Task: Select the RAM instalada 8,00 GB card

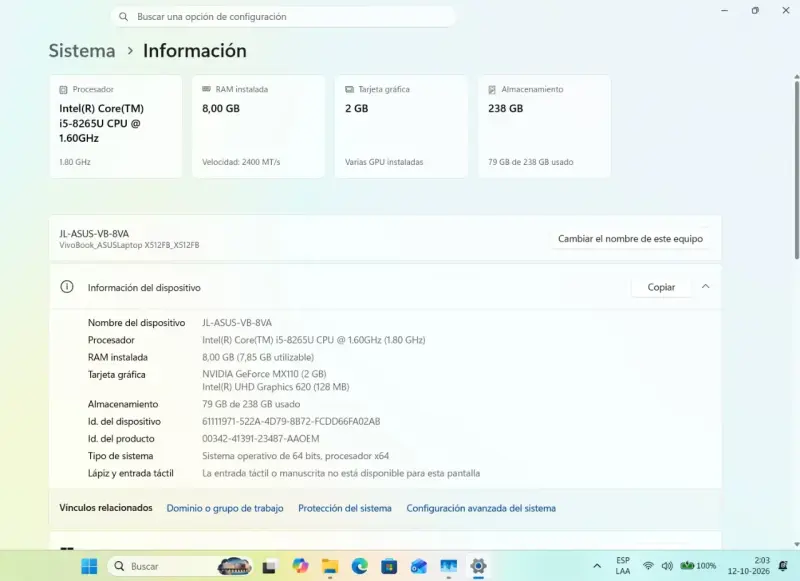Action: [259, 127]
